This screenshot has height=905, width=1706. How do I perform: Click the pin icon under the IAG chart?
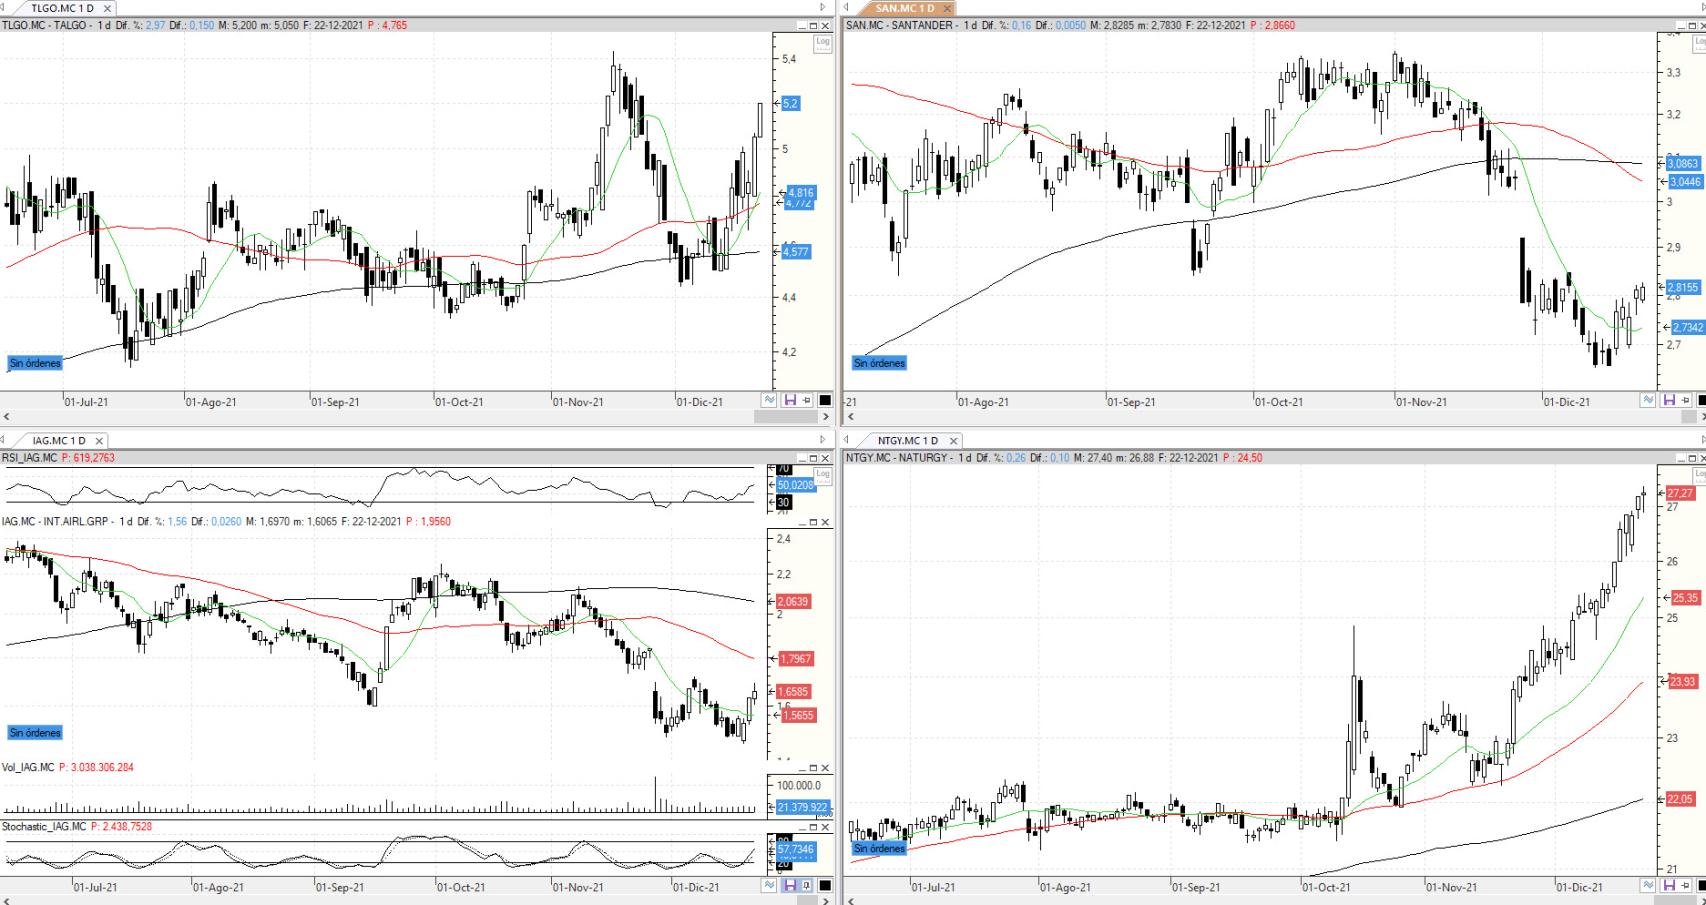[x=806, y=885]
